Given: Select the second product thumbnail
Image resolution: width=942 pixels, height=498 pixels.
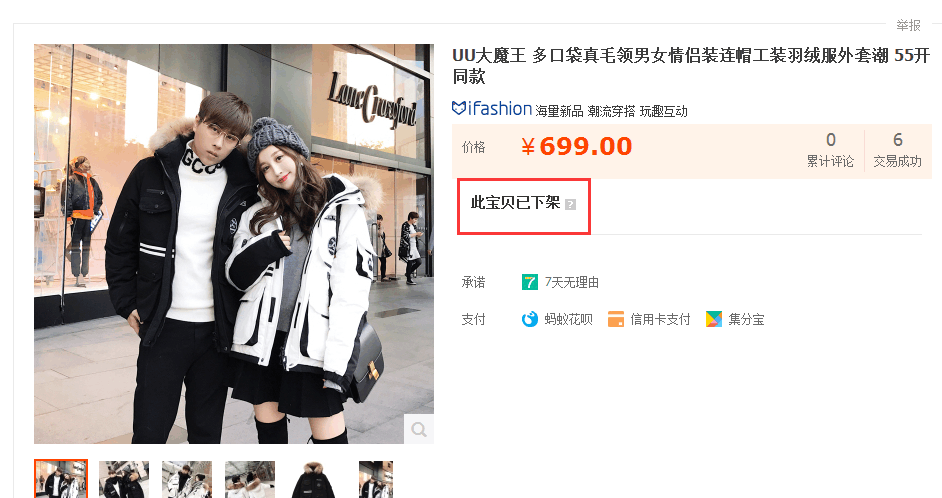Looking at the screenshot, I should [x=124, y=479].
